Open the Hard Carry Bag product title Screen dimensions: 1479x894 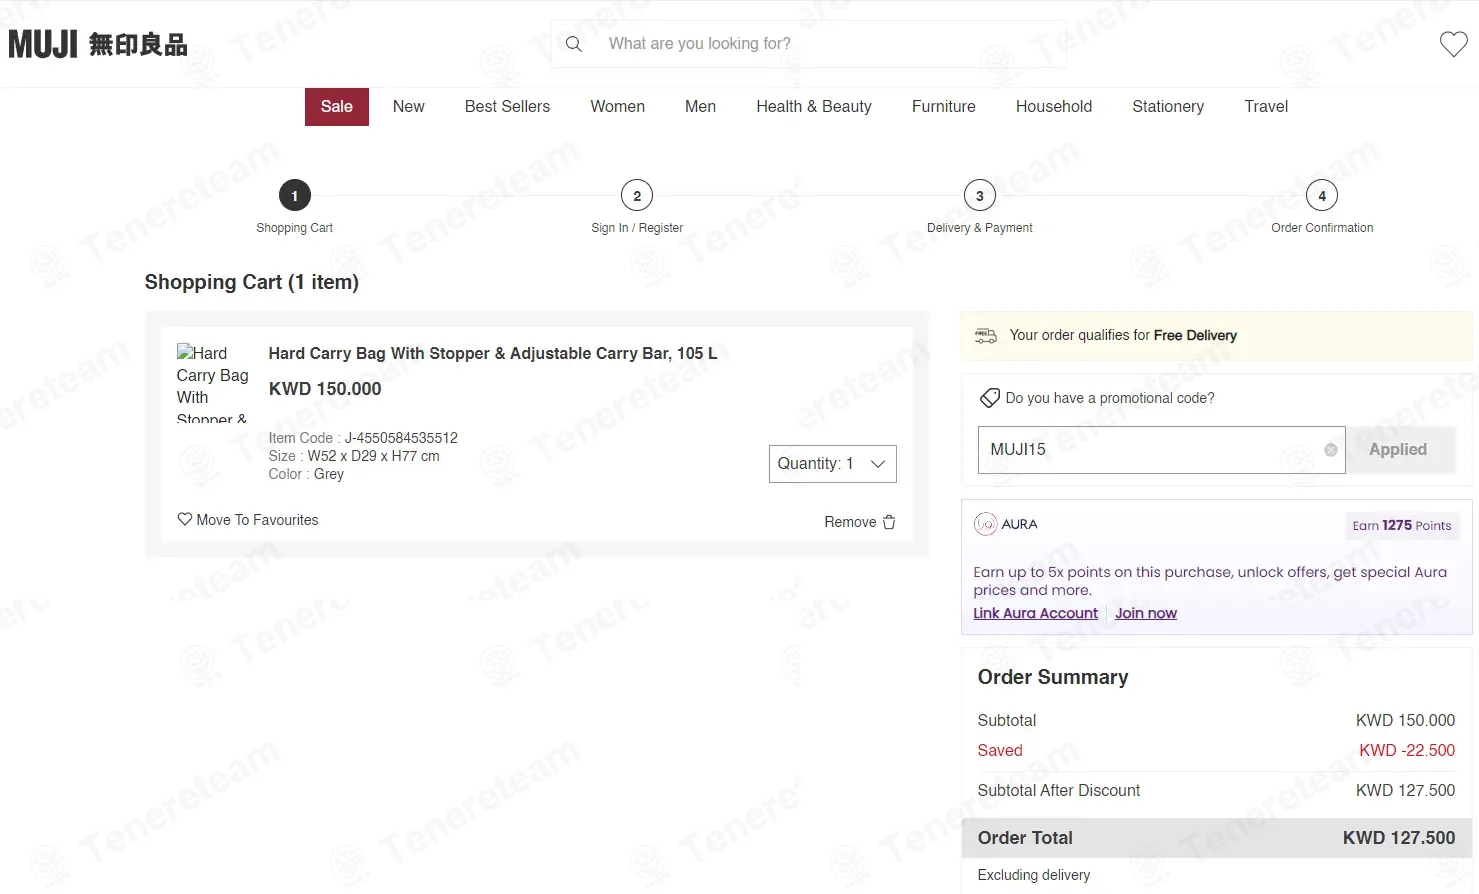pyautogui.click(x=493, y=353)
